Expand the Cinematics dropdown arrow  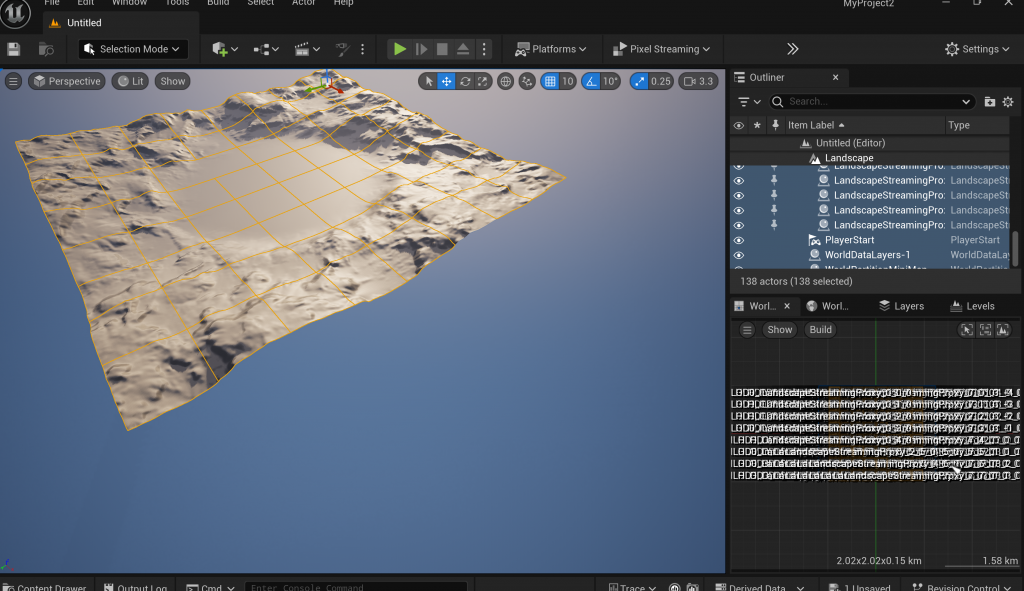(317, 49)
